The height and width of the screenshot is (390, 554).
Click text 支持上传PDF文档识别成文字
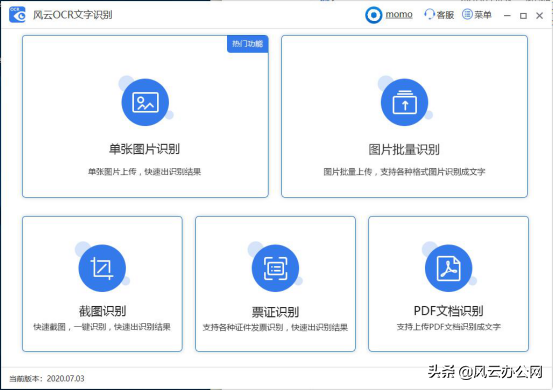[449, 327]
